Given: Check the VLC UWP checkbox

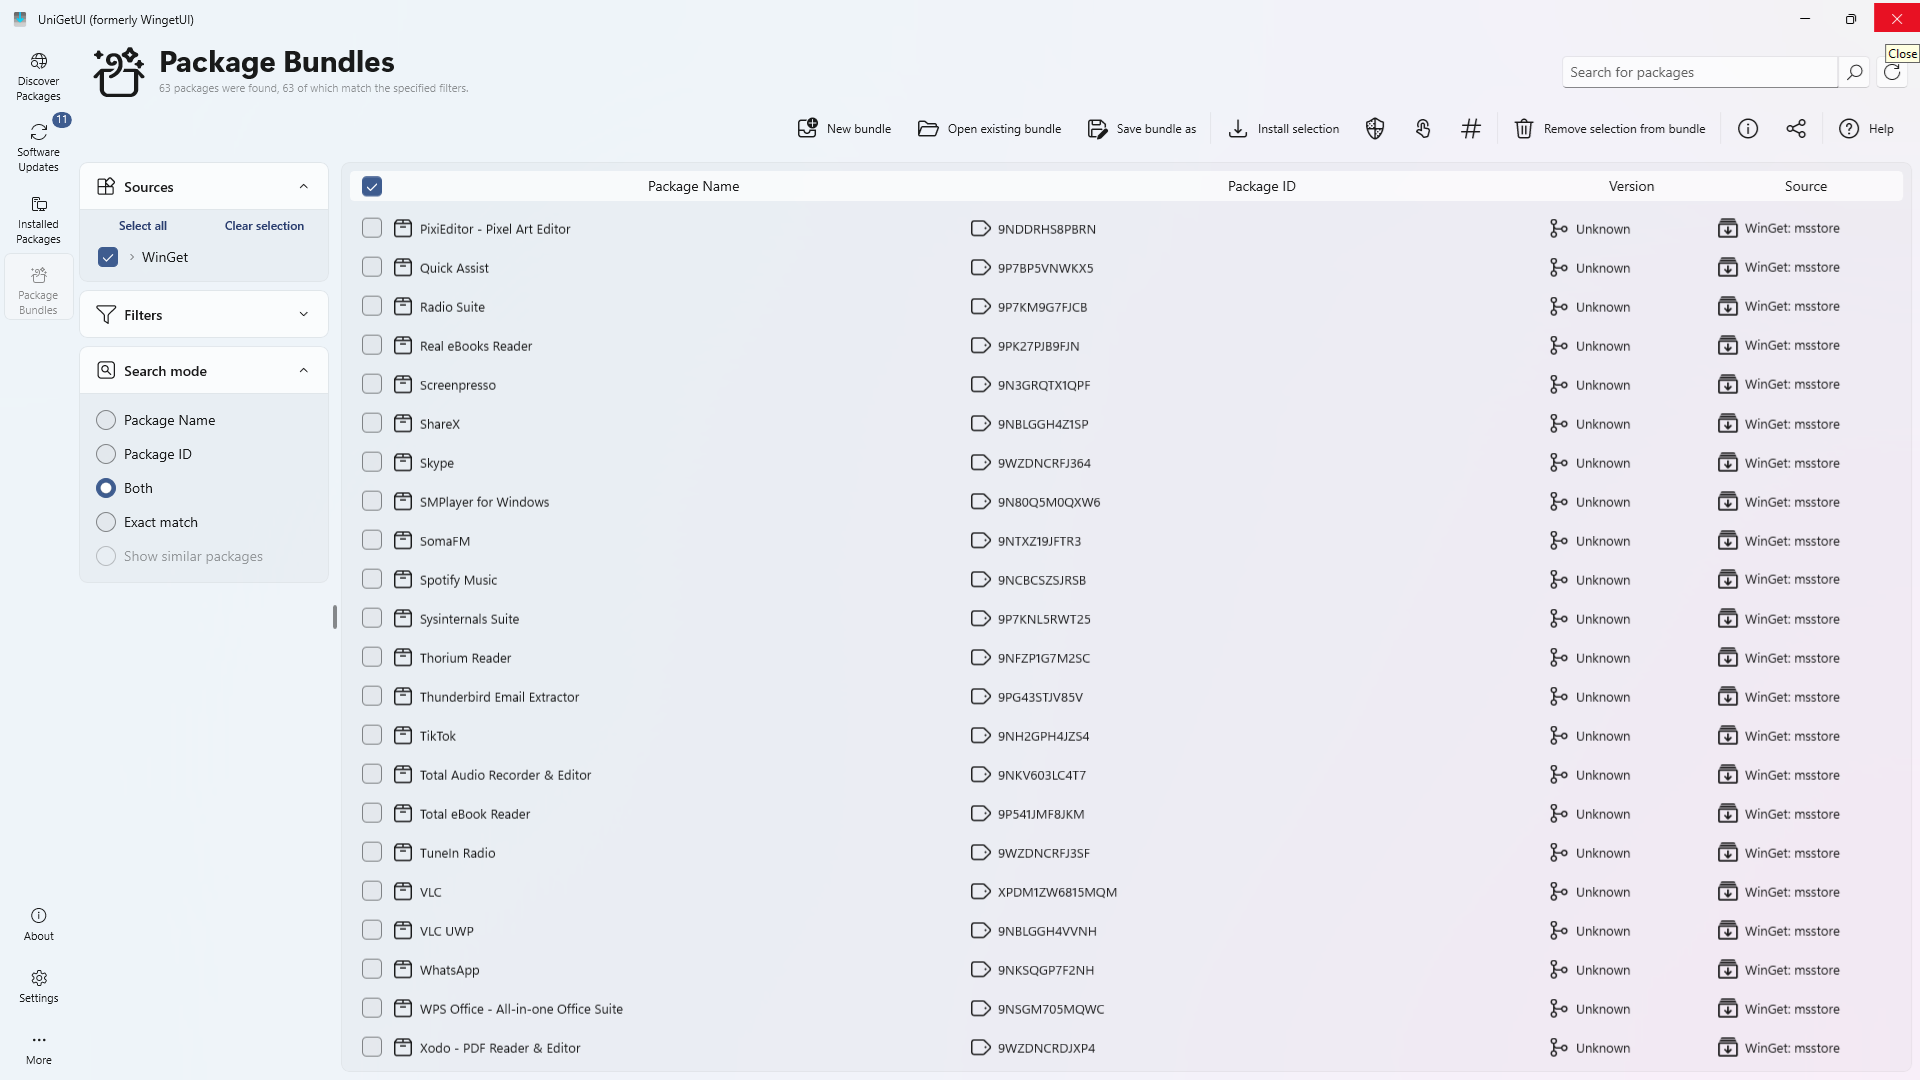Looking at the screenshot, I should click(372, 930).
